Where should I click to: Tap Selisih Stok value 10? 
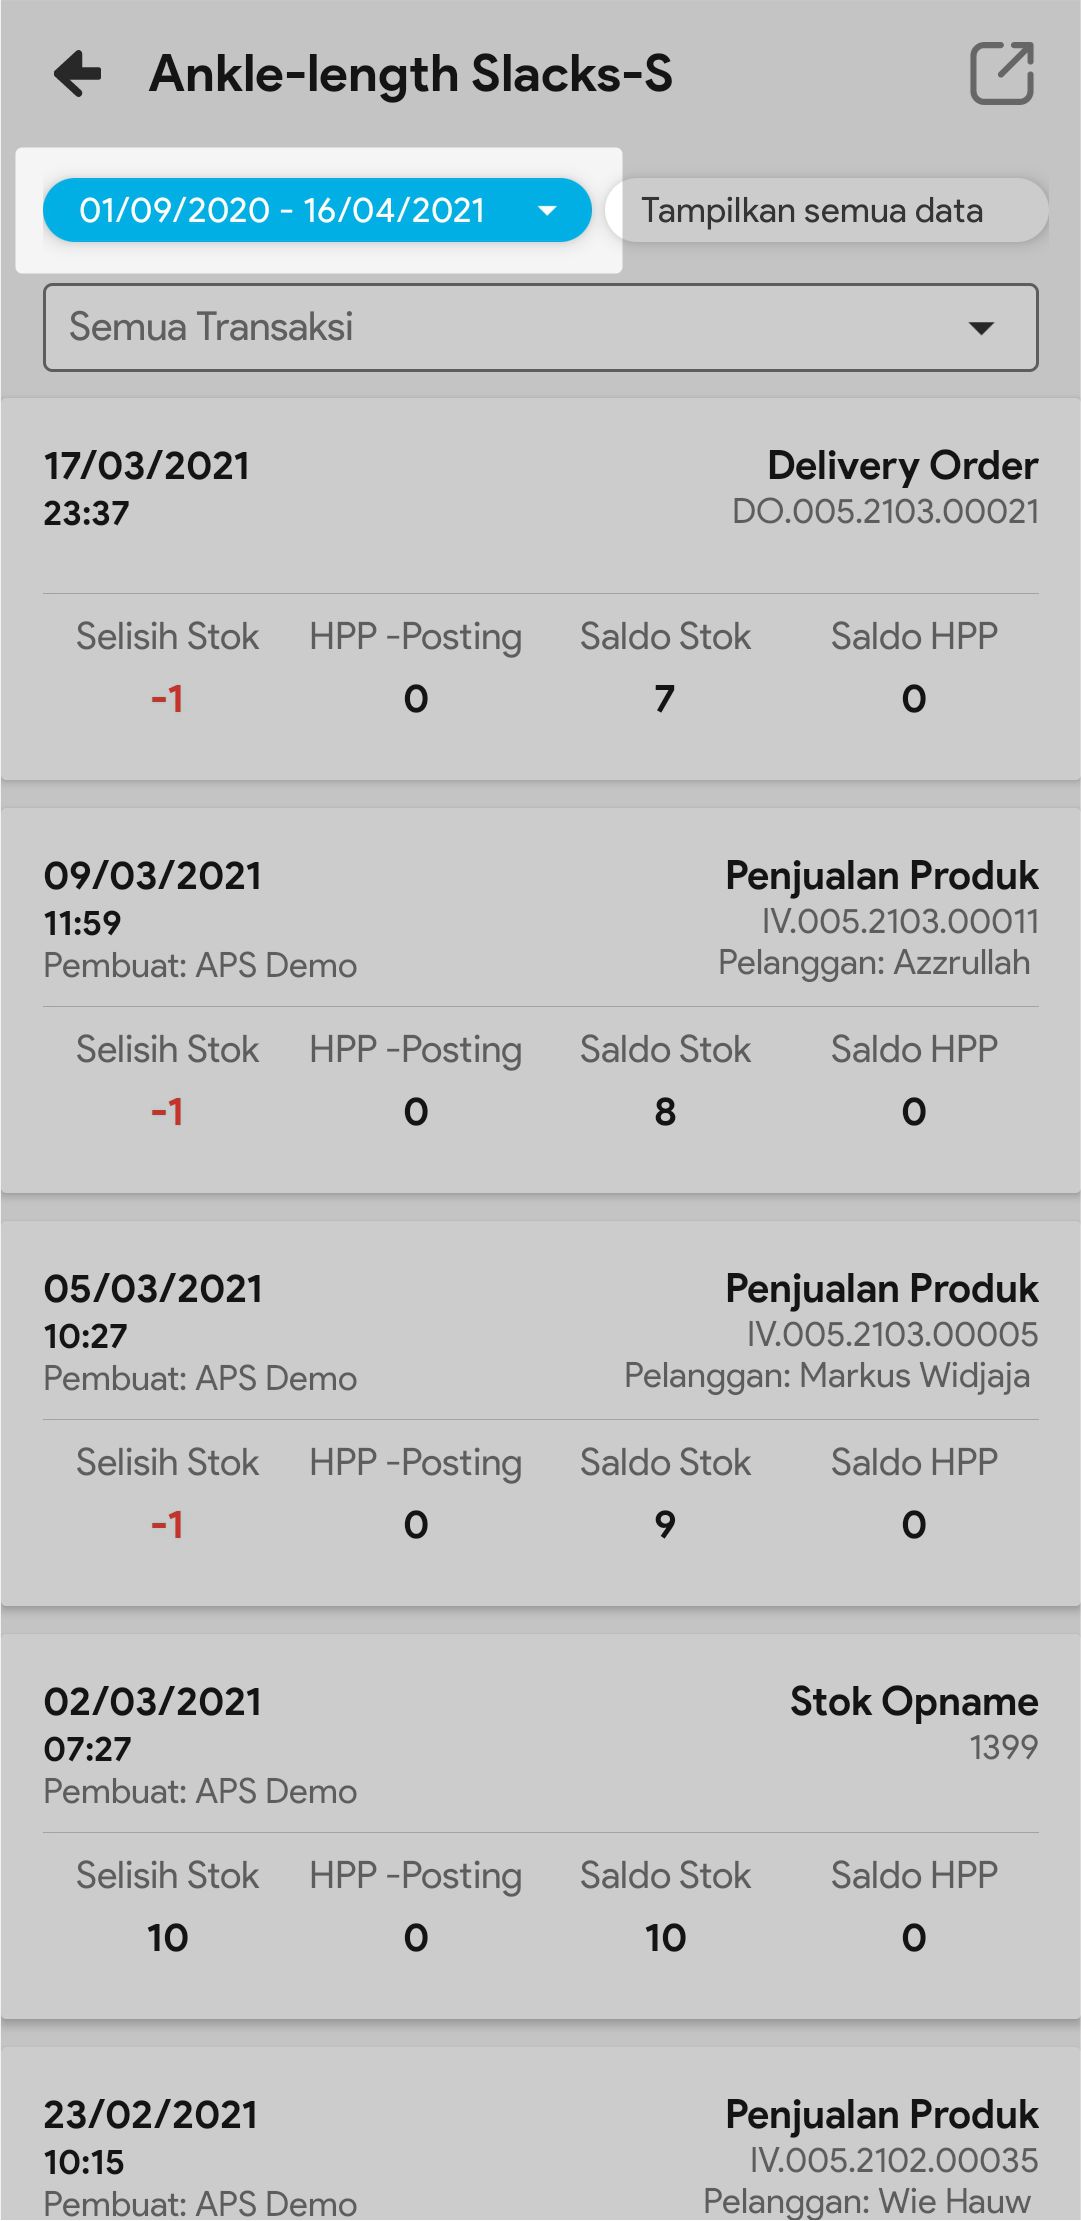pos(167,1937)
